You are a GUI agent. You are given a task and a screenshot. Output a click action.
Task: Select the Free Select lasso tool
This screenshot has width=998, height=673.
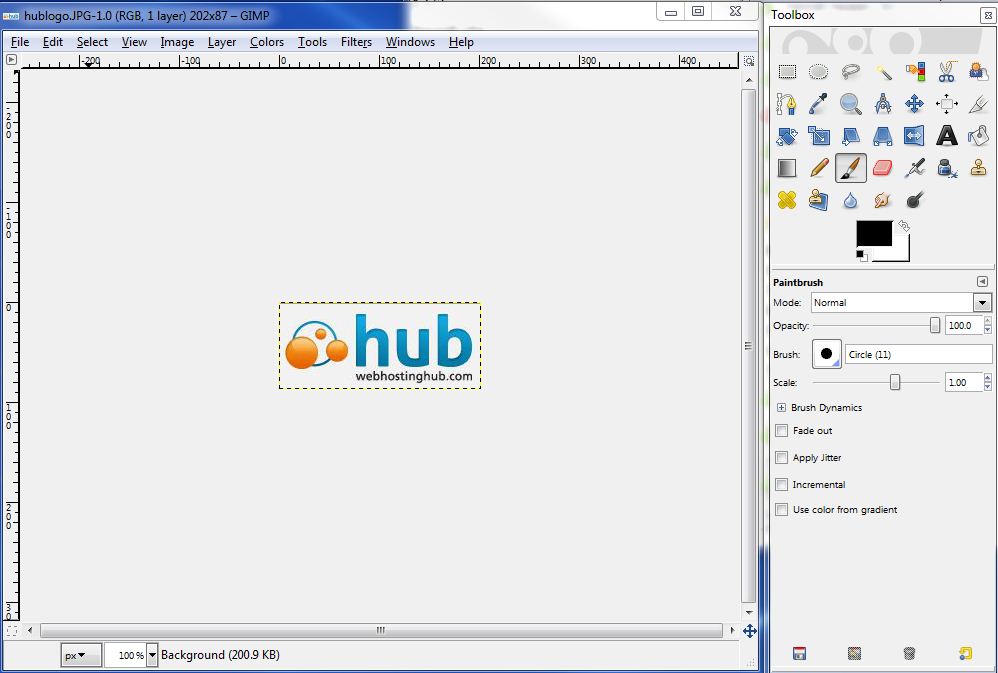pos(850,72)
